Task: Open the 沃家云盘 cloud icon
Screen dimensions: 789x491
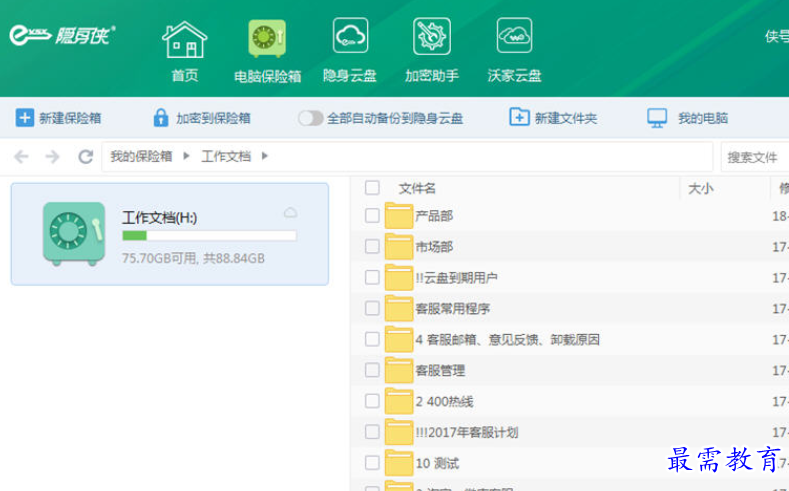Action: (x=514, y=38)
